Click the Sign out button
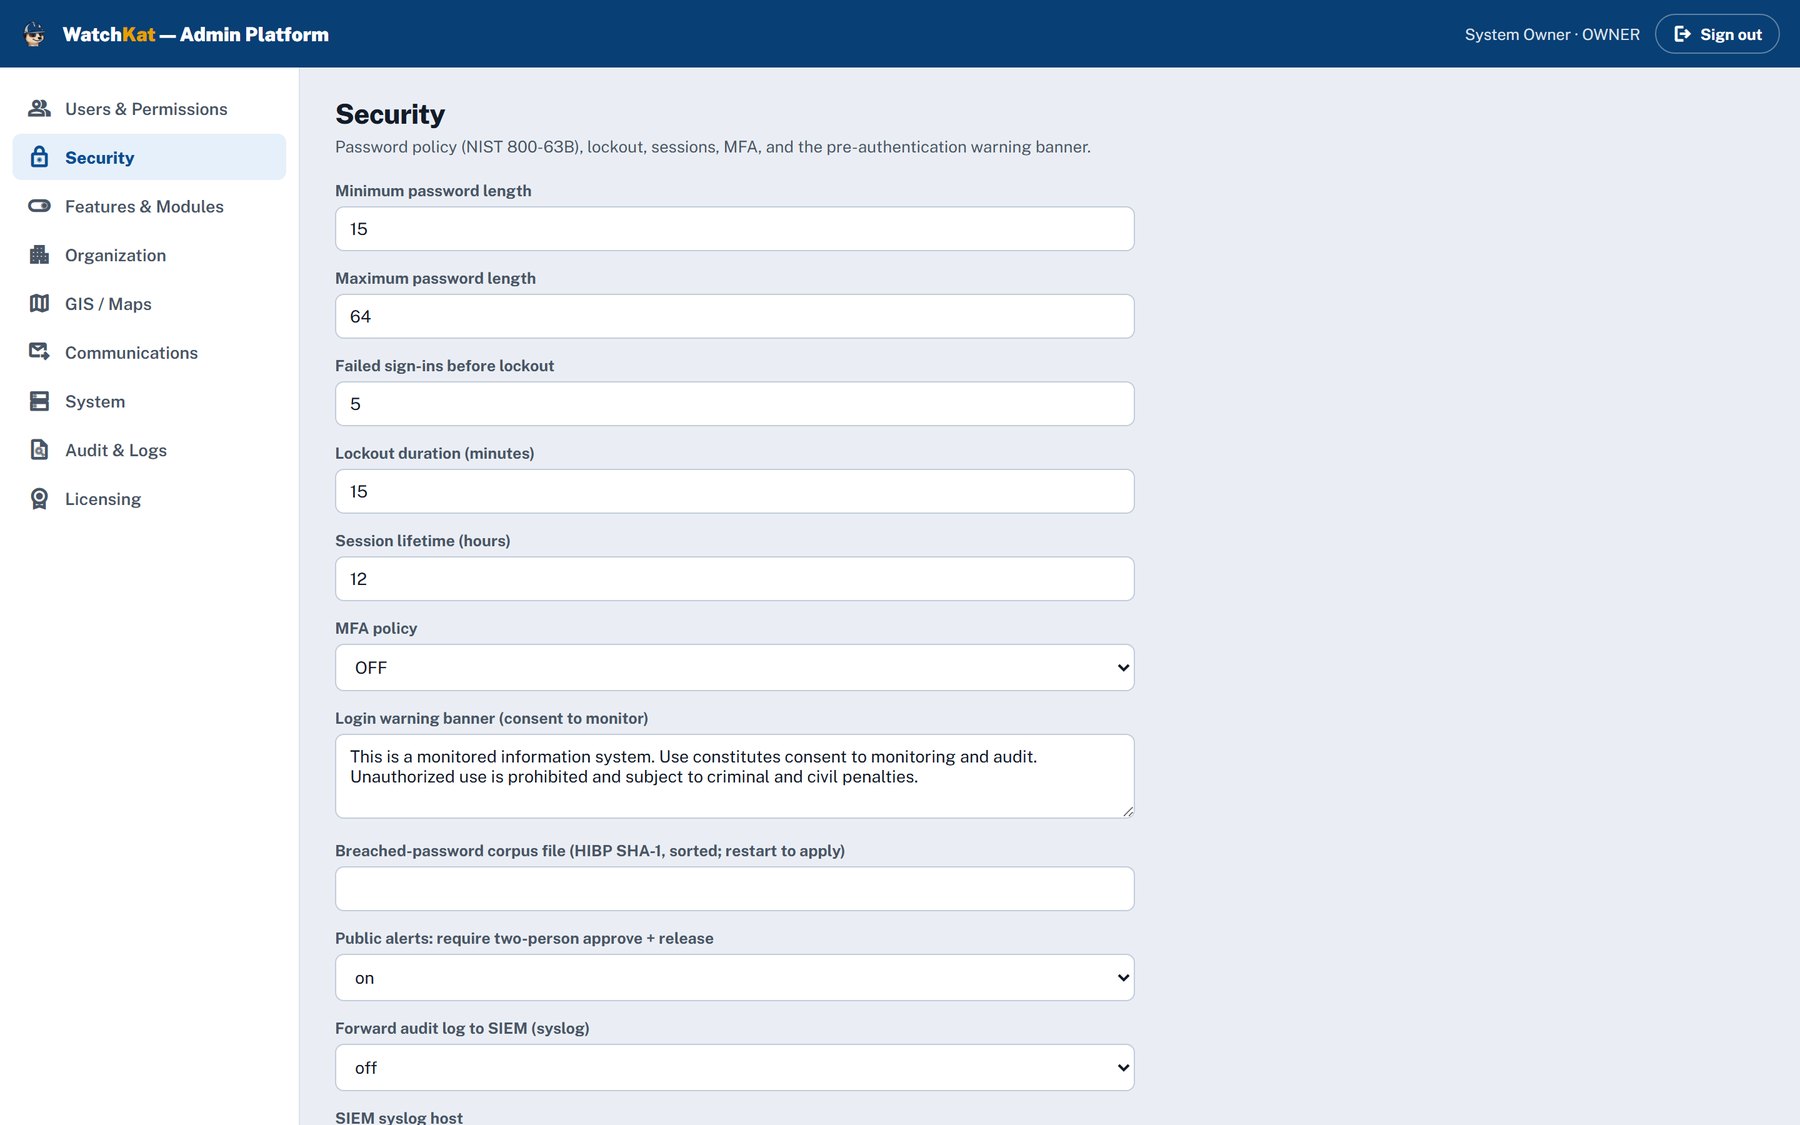1800x1125 pixels. tap(1717, 34)
